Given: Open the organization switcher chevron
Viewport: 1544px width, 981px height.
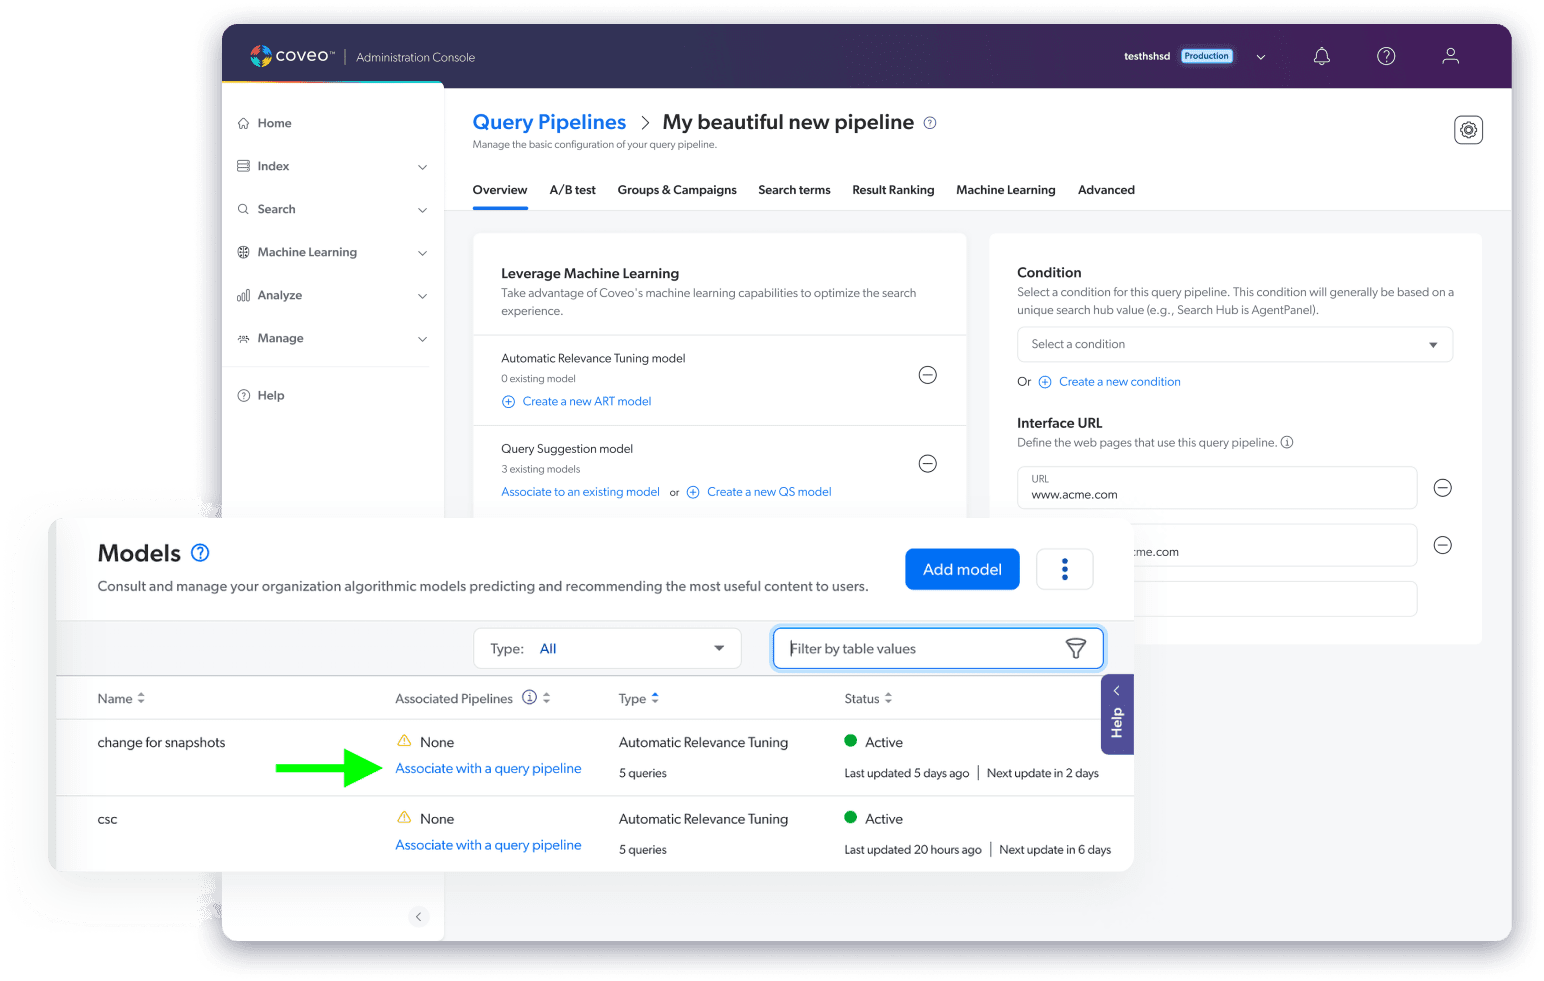Looking at the screenshot, I should pos(1261,57).
